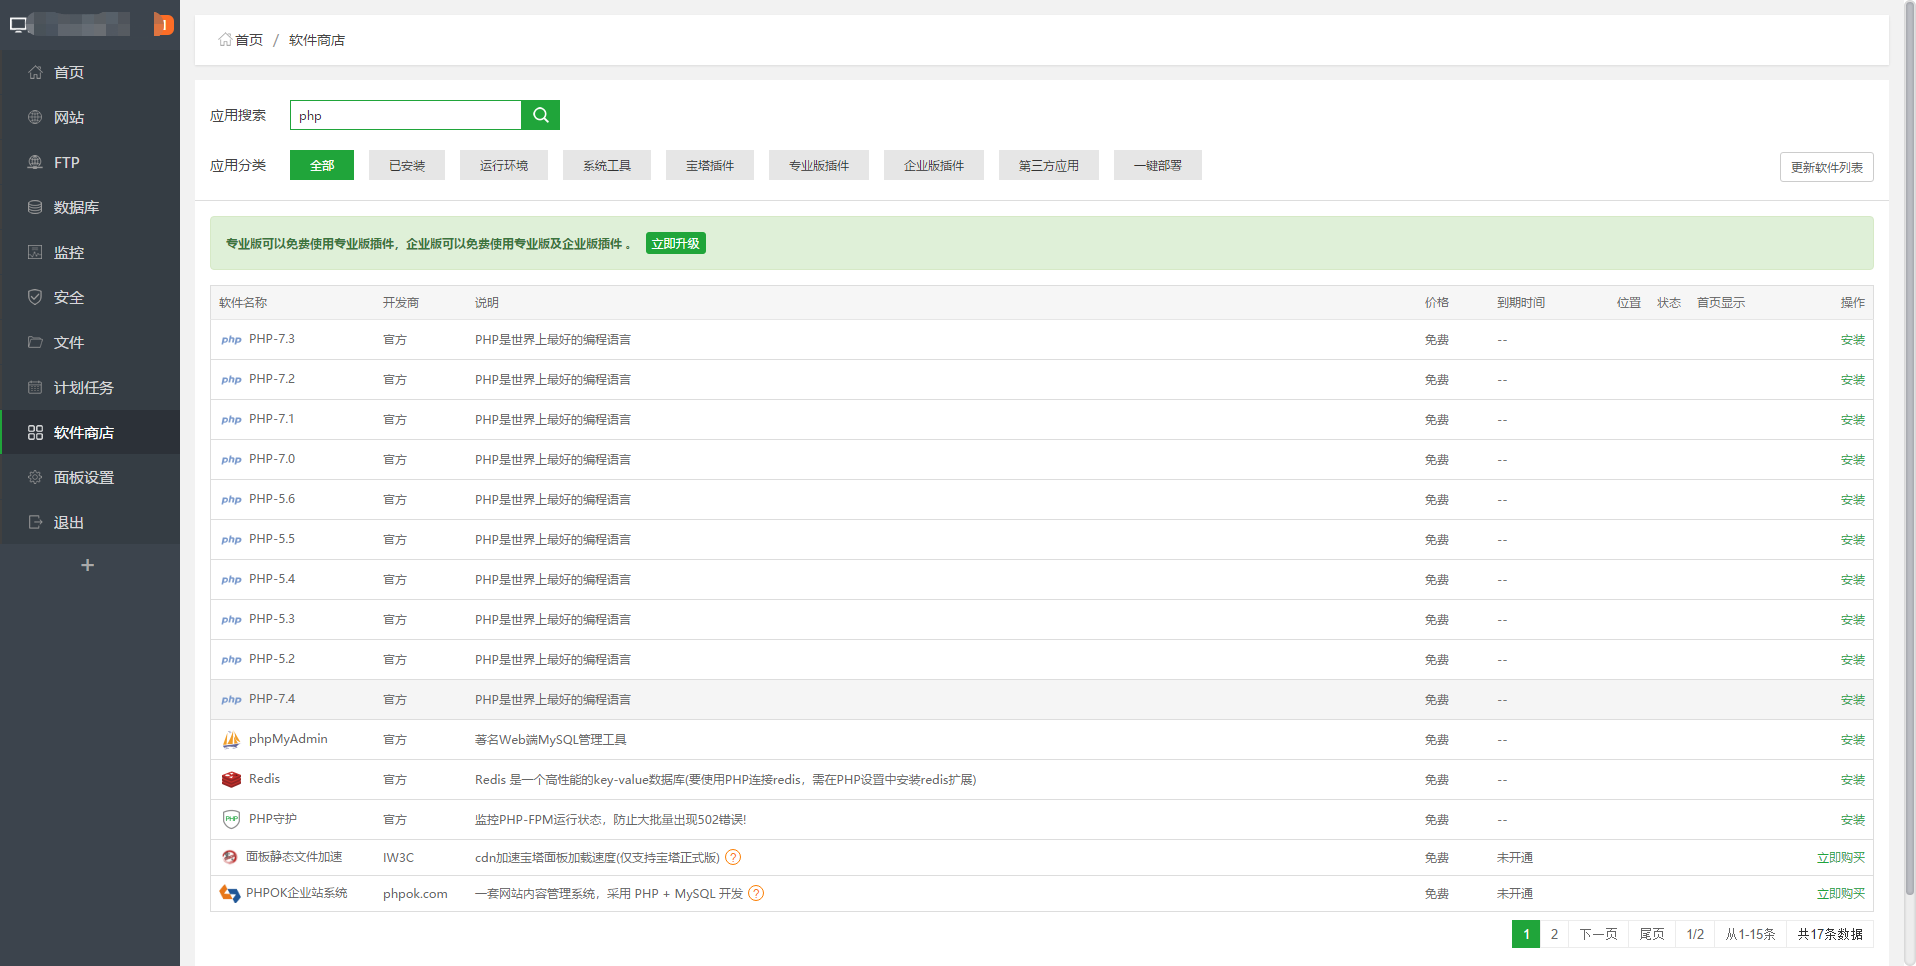Click help icon beside 面板静态文件加速 description
1916x966 pixels.
(x=733, y=857)
